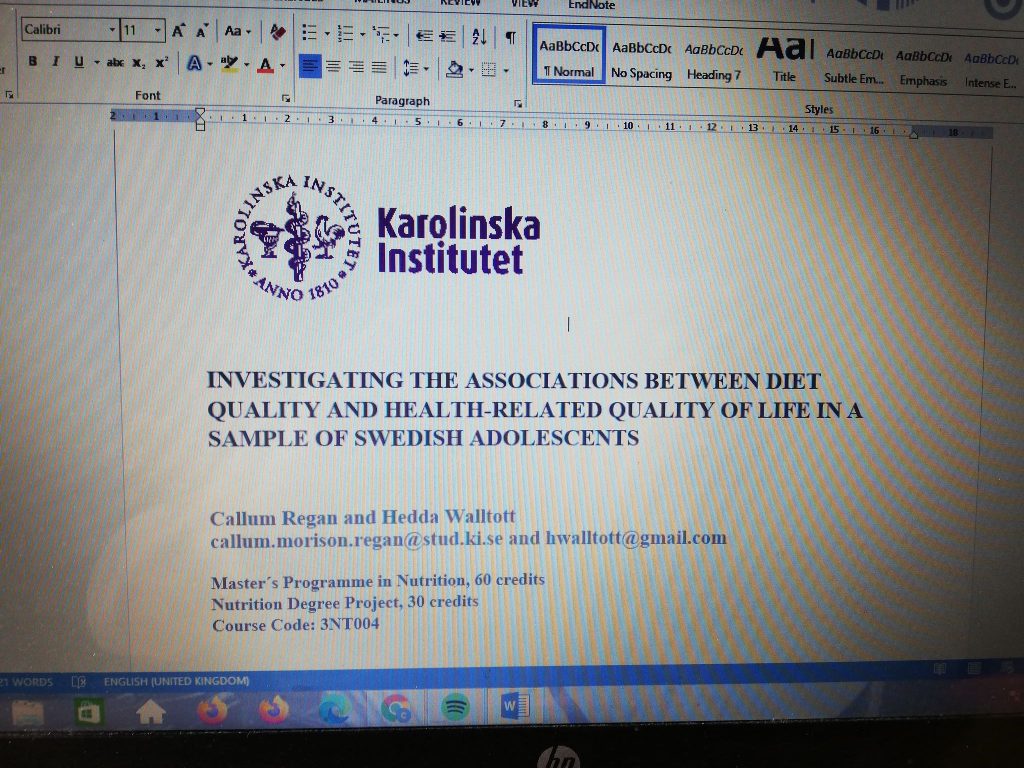Open Microsoft Edge from the taskbar
The image size is (1024, 768).
(334, 709)
